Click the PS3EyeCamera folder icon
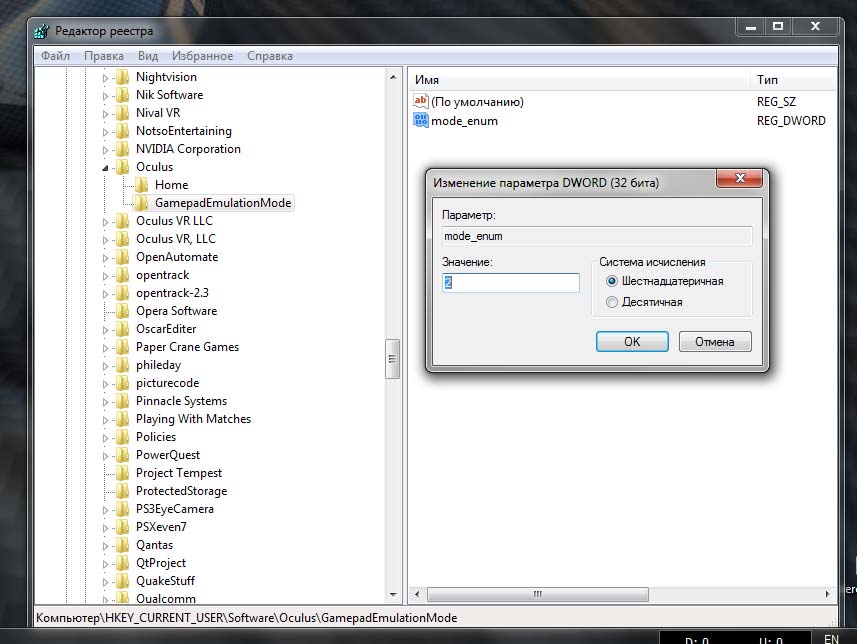 pyautogui.click(x=124, y=509)
